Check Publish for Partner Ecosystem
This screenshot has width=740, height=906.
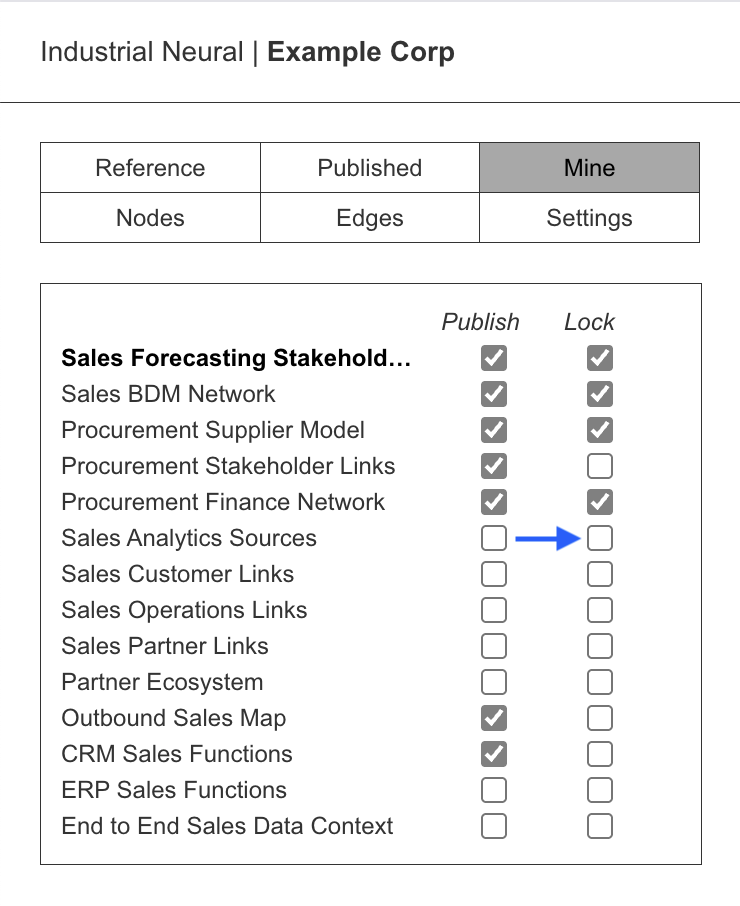click(494, 682)
